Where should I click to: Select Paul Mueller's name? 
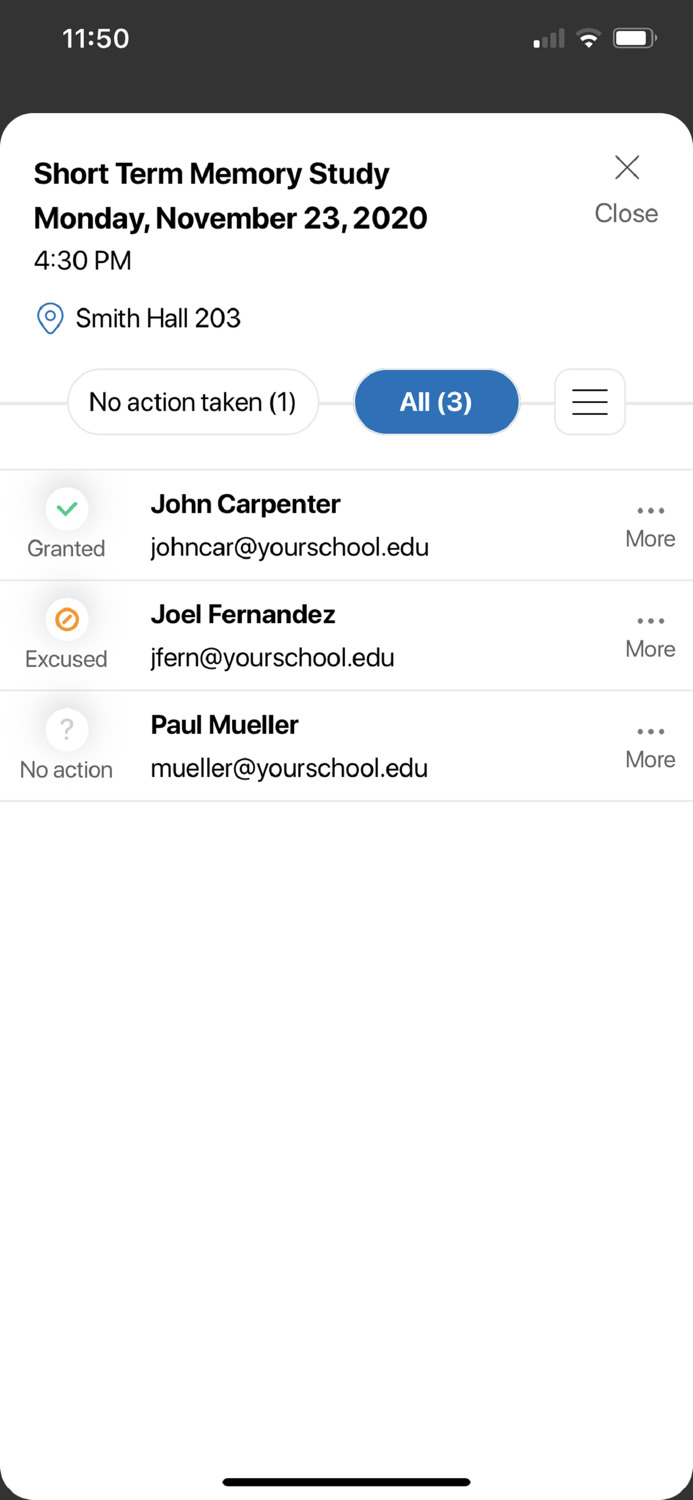tap(225, 725)
